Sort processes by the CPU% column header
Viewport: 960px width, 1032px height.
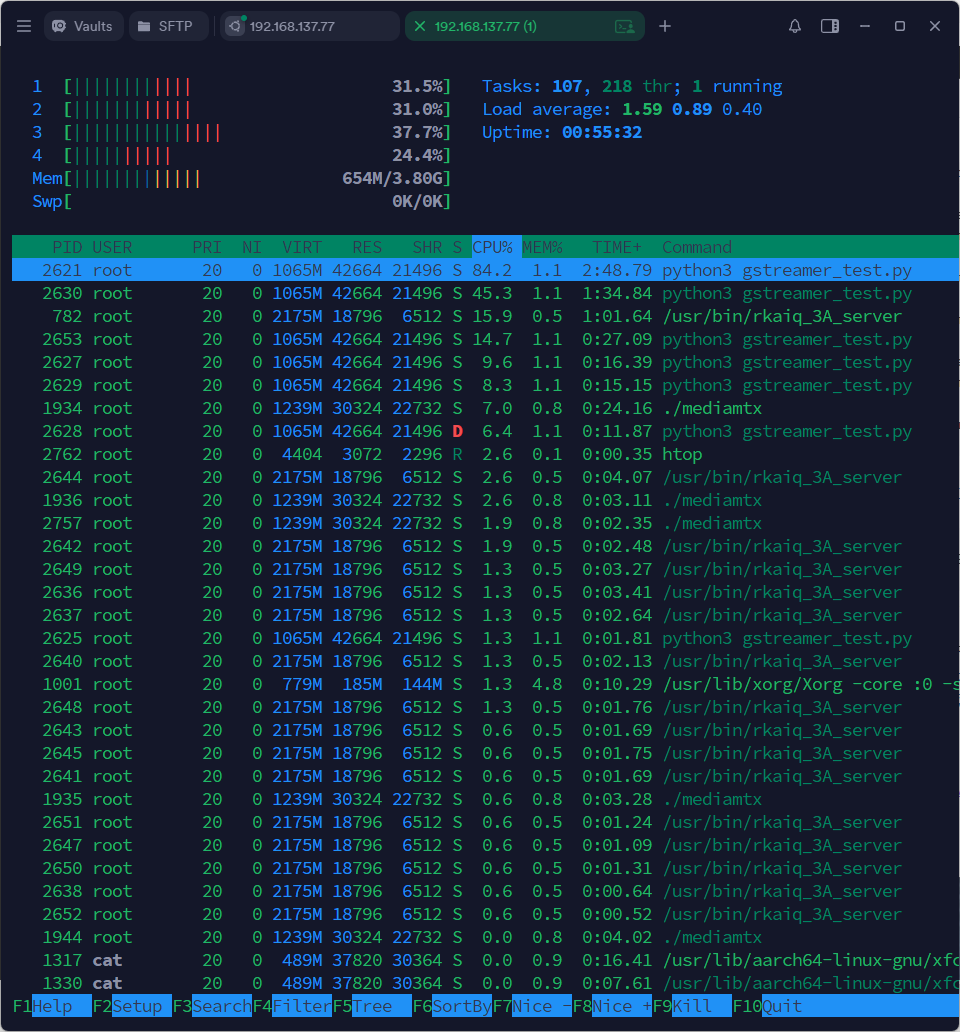pyautogui.click(x=493, y=247)
